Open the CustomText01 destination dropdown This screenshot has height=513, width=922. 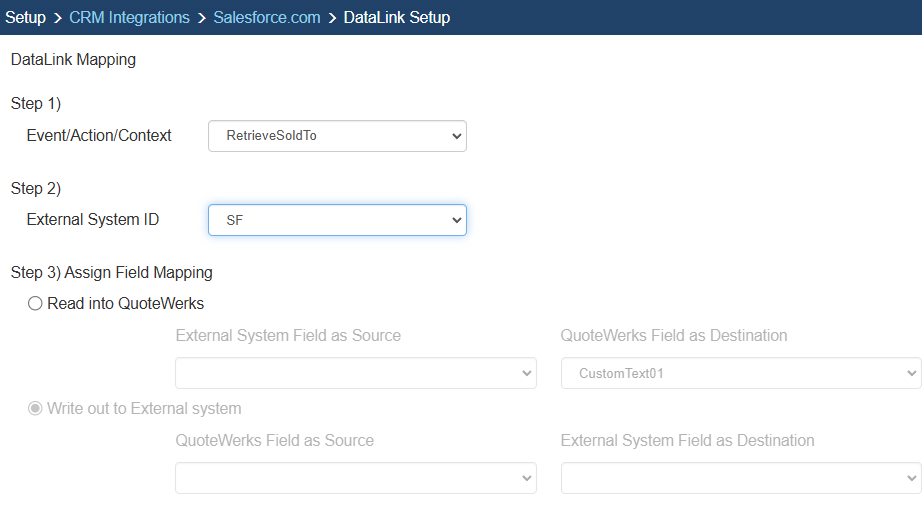point(740,373)
